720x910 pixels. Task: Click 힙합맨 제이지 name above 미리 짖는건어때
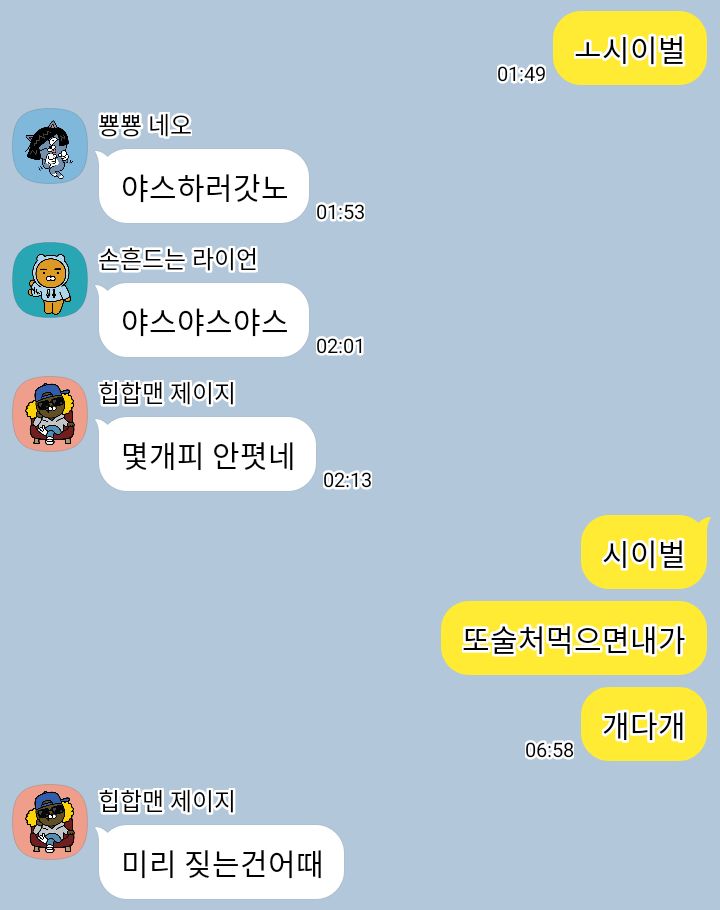coord(167,801)
